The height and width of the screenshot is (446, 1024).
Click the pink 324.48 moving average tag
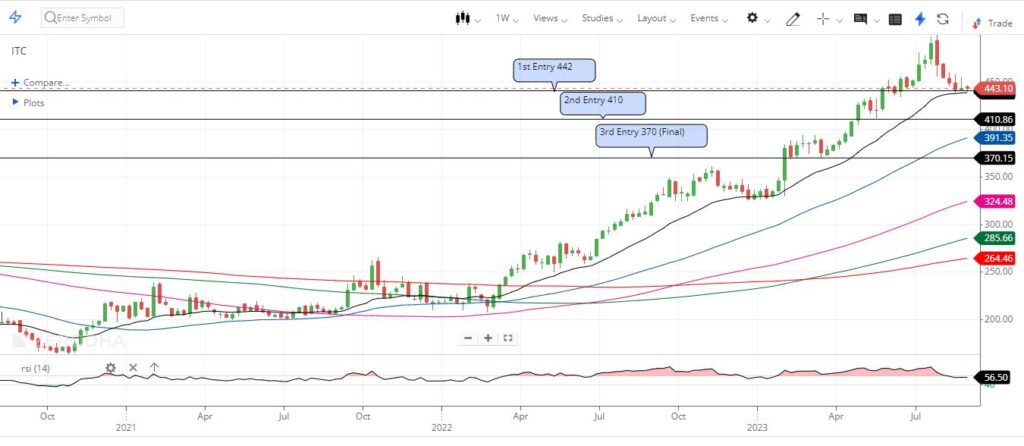pos(994,202)
